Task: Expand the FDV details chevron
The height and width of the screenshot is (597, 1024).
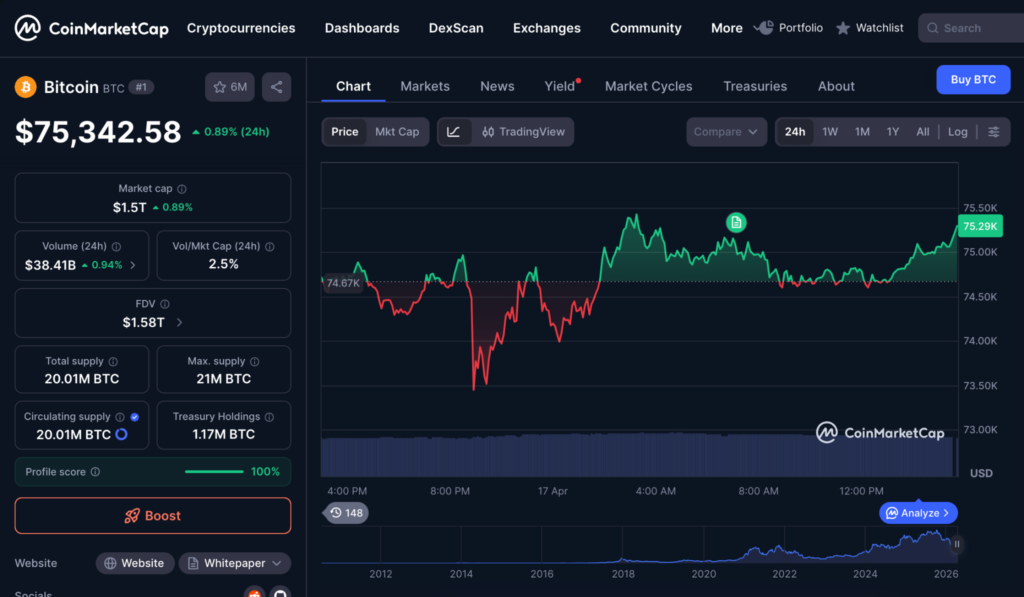Action: (179, 322)
